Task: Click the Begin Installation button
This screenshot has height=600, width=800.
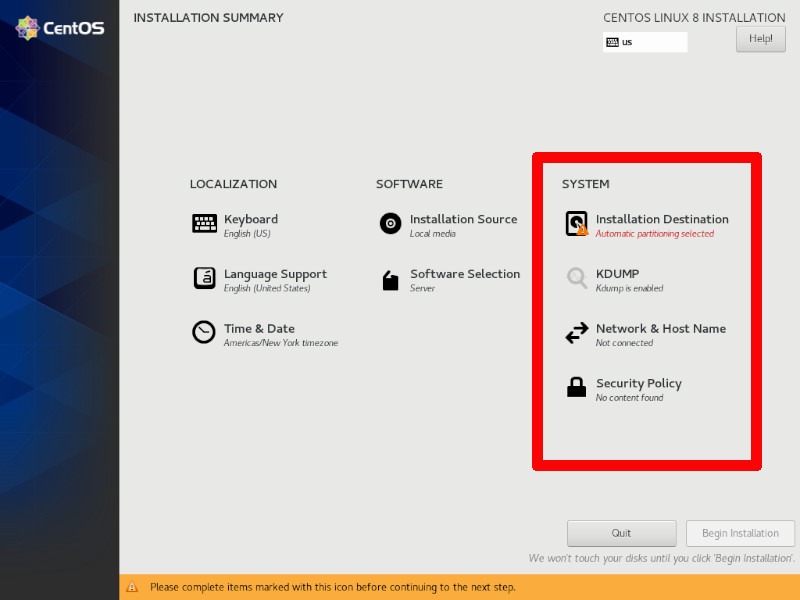Action: (x=740, y=533)
